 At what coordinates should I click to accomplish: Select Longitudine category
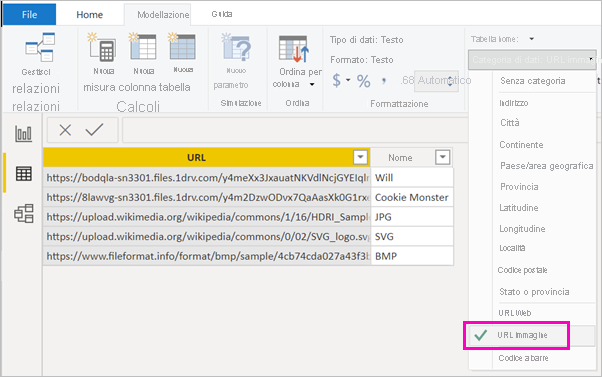click(522, 229)
